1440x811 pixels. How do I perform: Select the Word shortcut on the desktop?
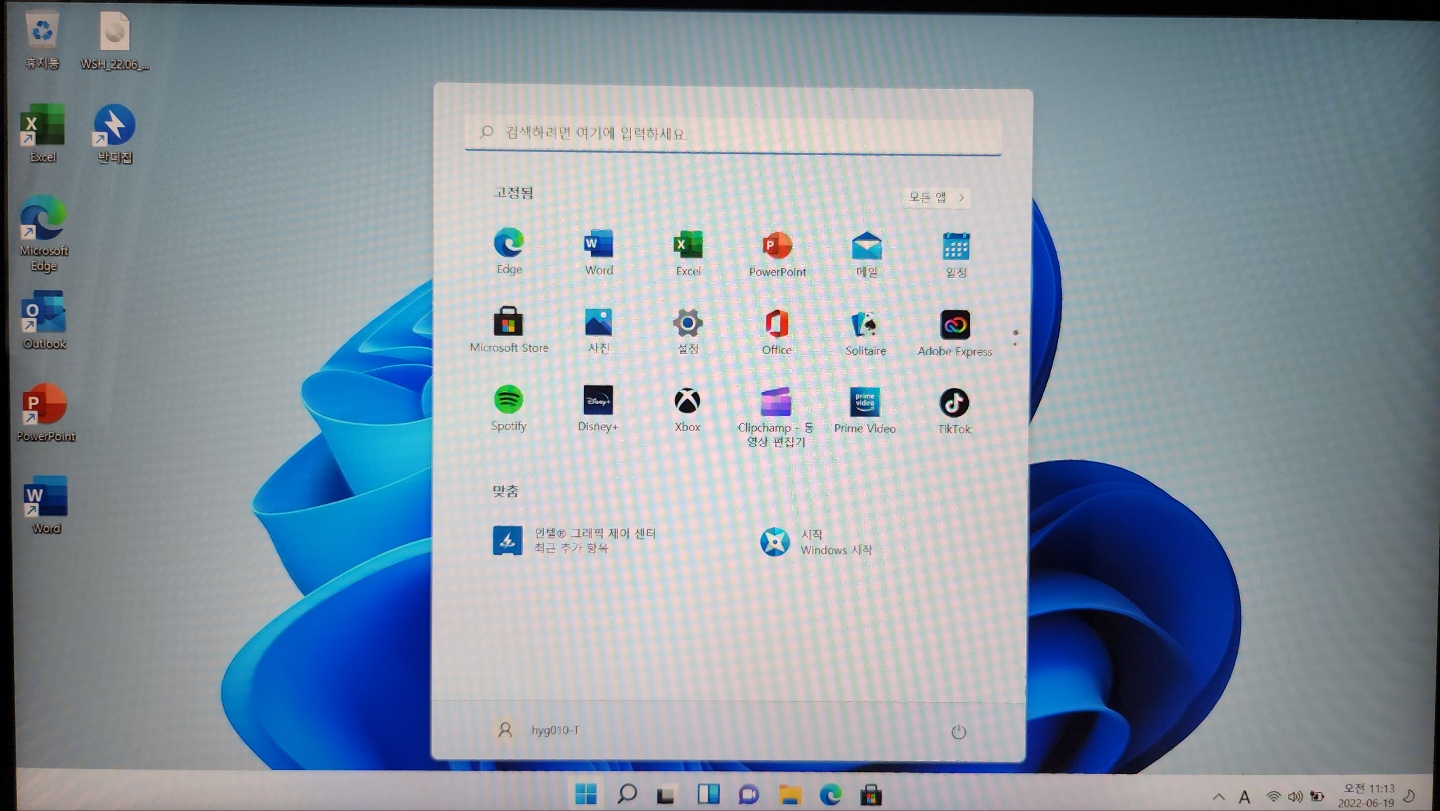[x=46, y=505]
